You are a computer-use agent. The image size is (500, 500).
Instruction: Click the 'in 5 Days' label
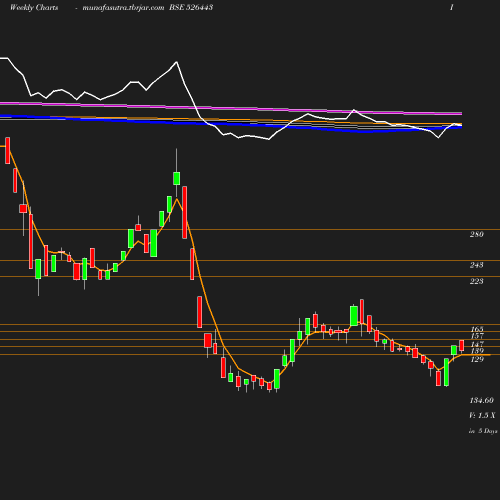coord(483,431)
